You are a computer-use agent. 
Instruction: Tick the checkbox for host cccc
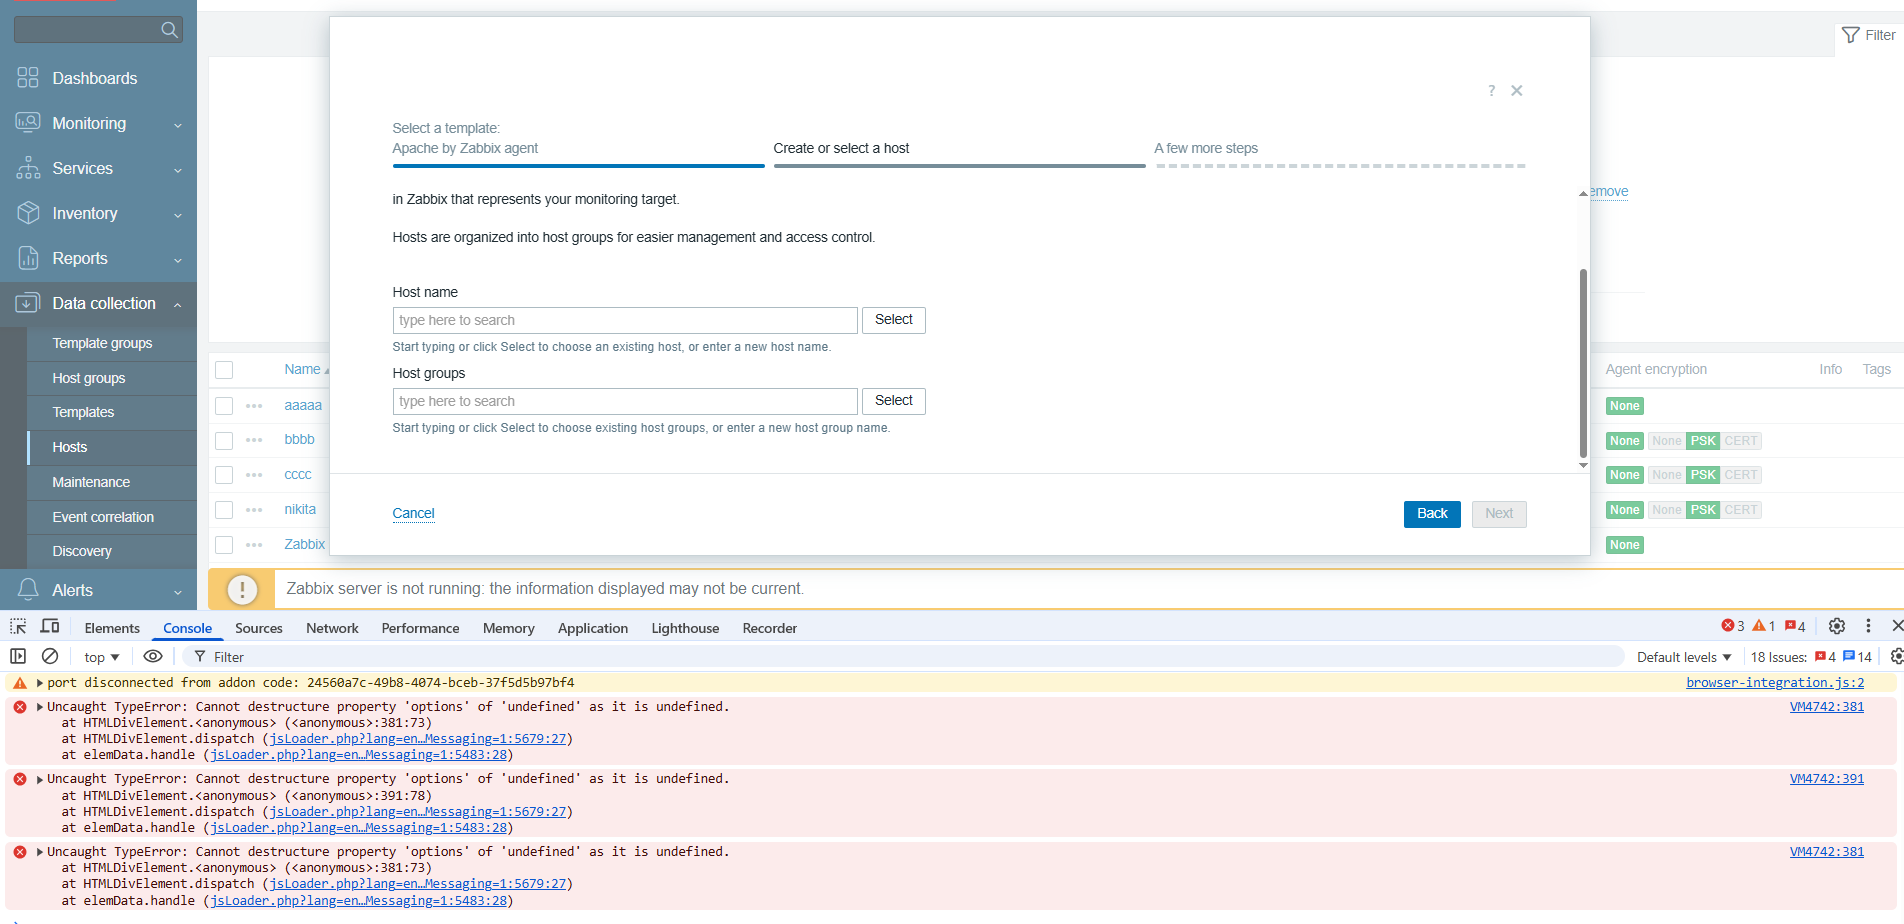click(224, 475)
